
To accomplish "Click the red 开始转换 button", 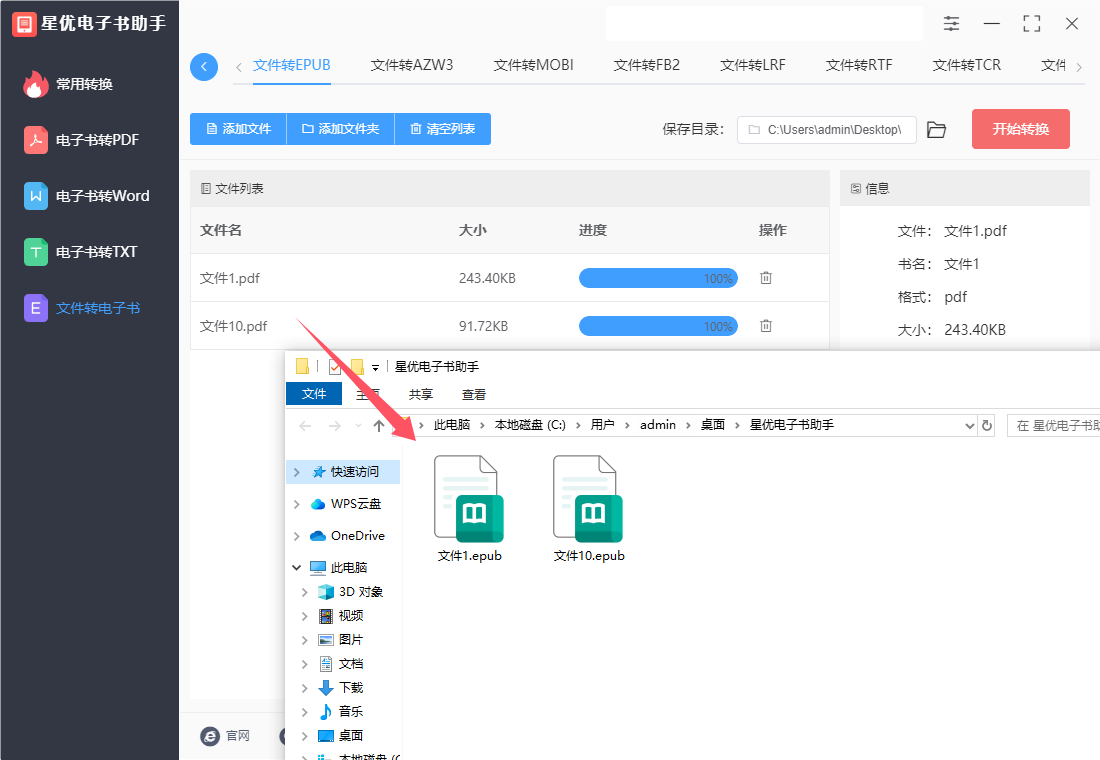I will click(1021, 129).
